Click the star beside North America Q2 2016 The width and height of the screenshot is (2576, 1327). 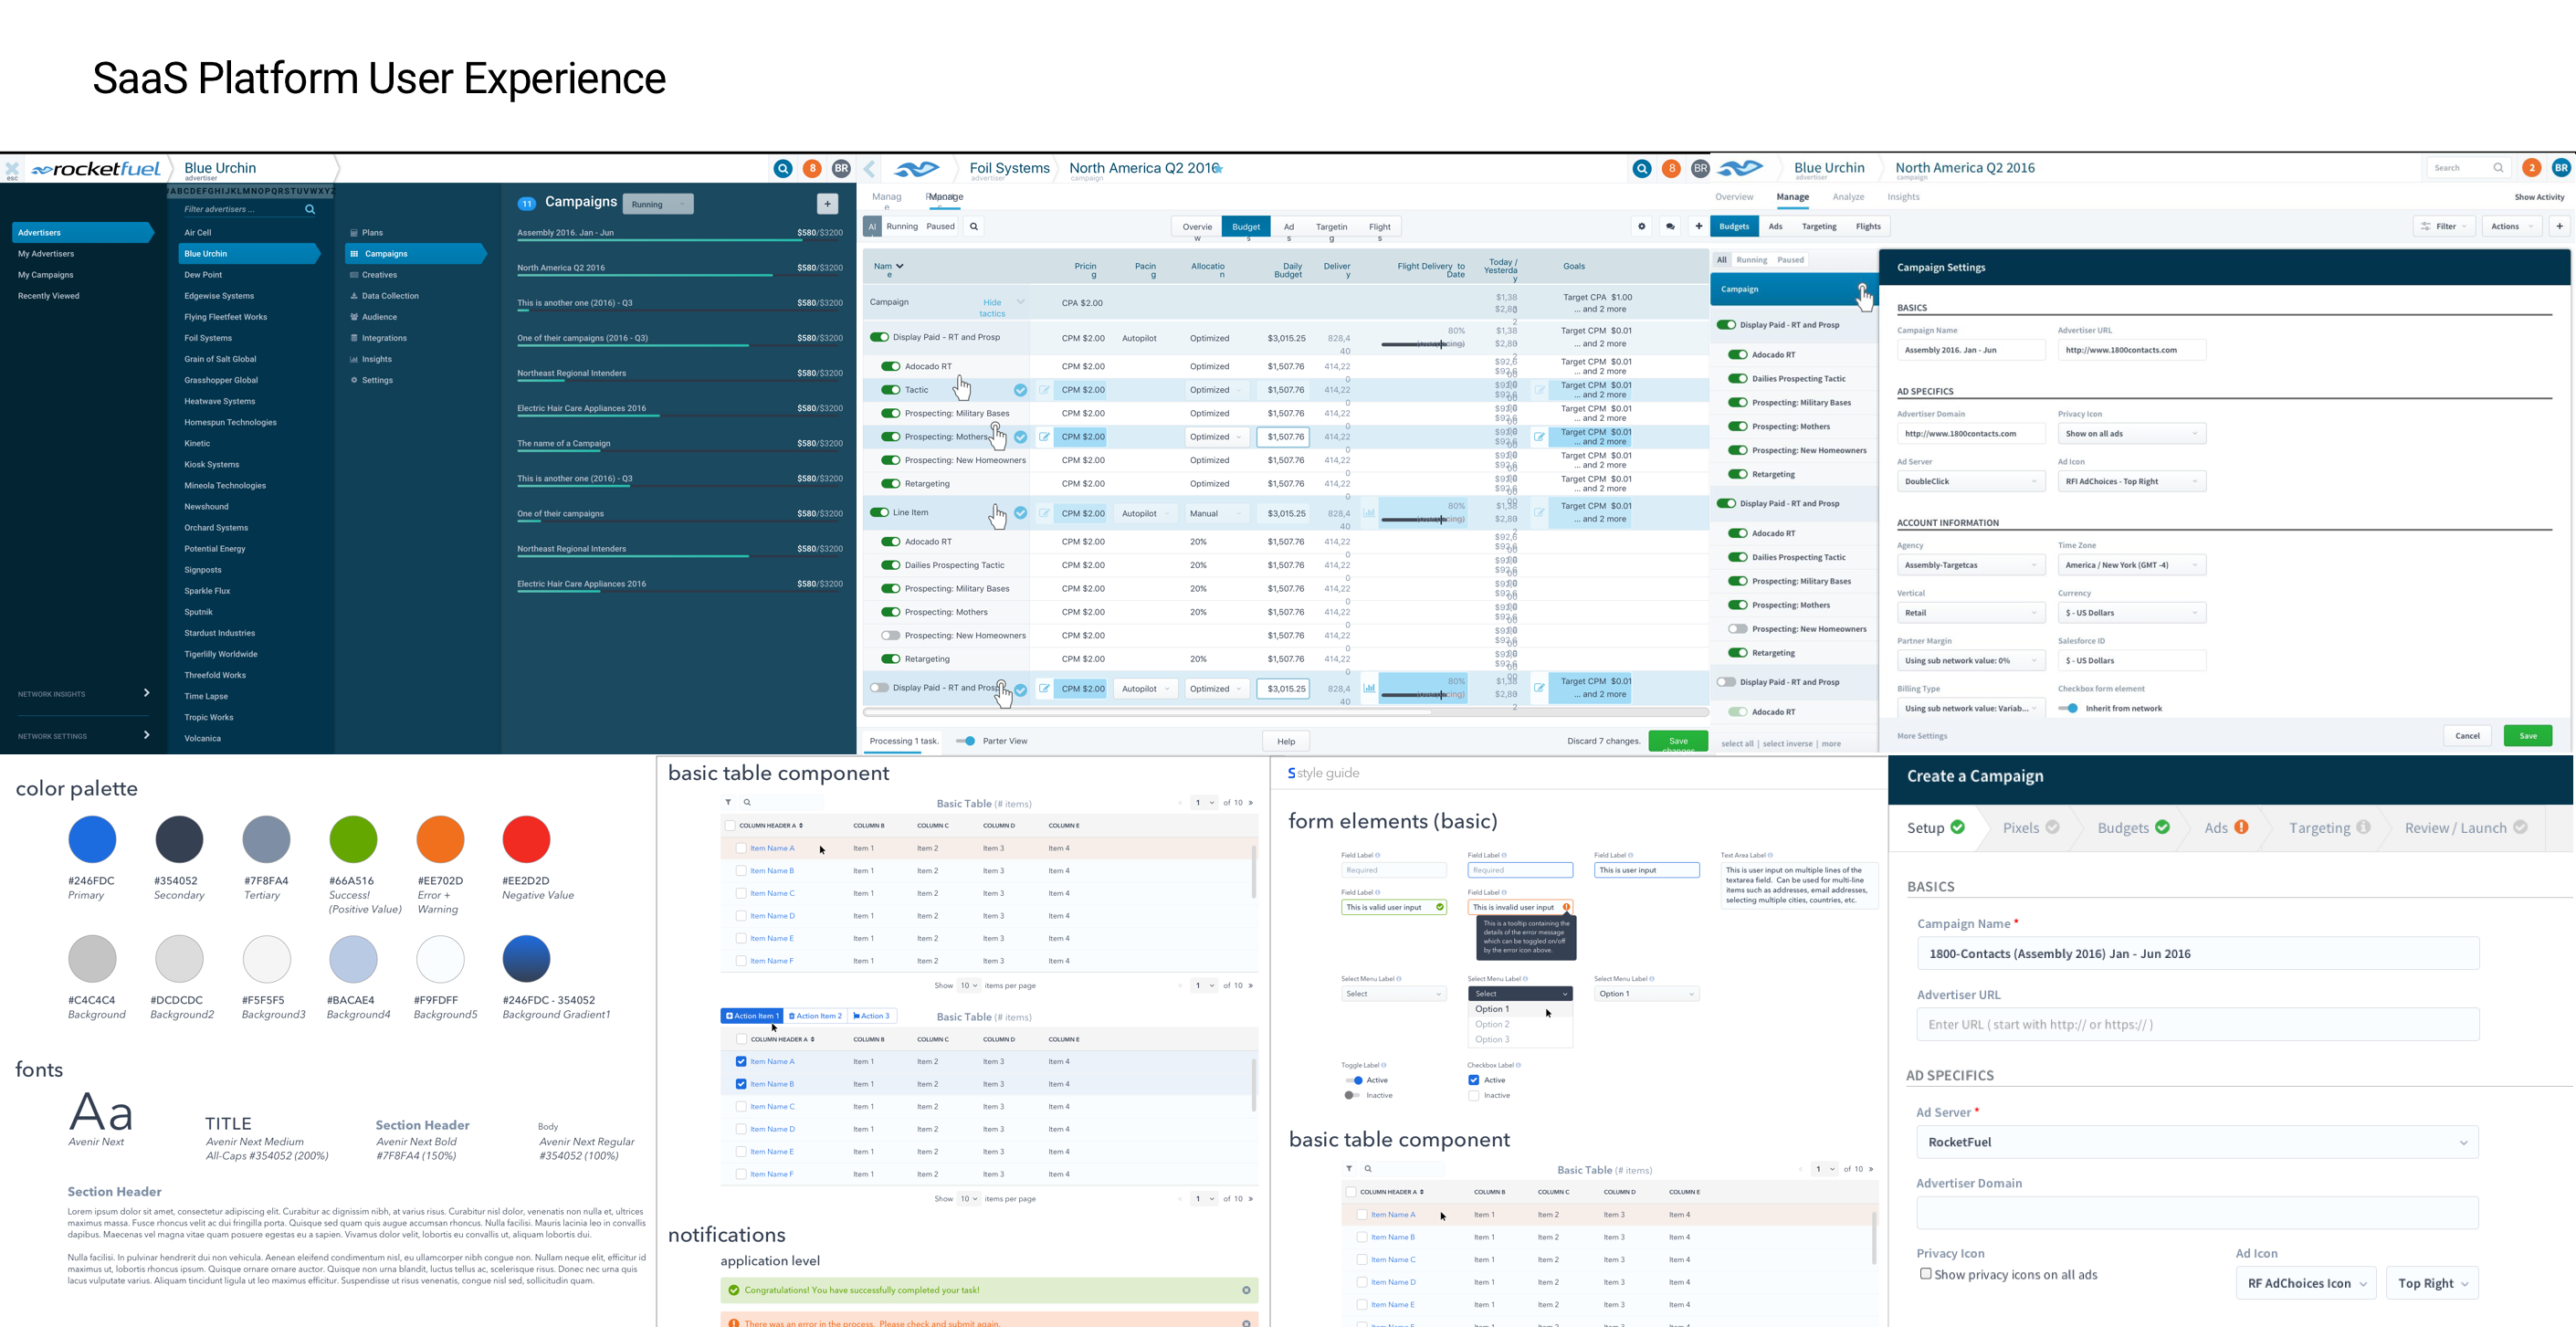click(1218, 168)
